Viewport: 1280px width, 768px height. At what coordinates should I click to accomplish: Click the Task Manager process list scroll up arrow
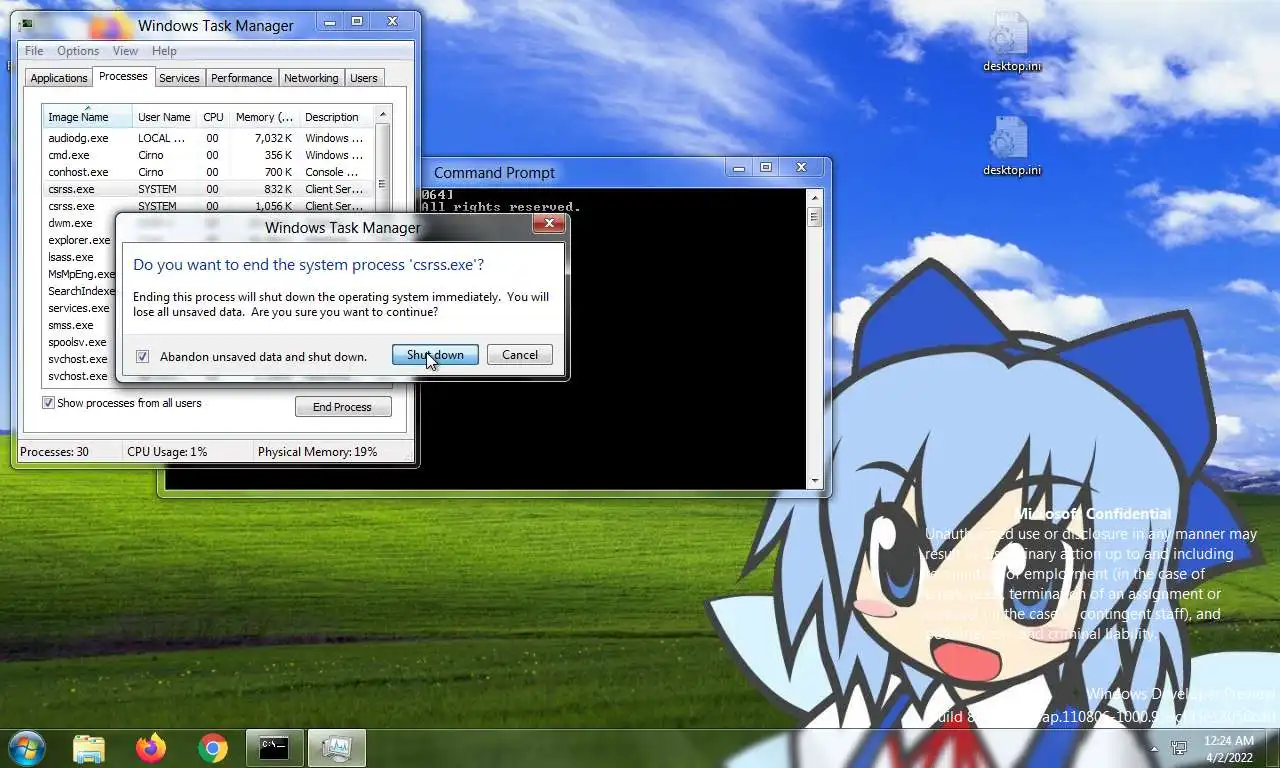(383, 115)
